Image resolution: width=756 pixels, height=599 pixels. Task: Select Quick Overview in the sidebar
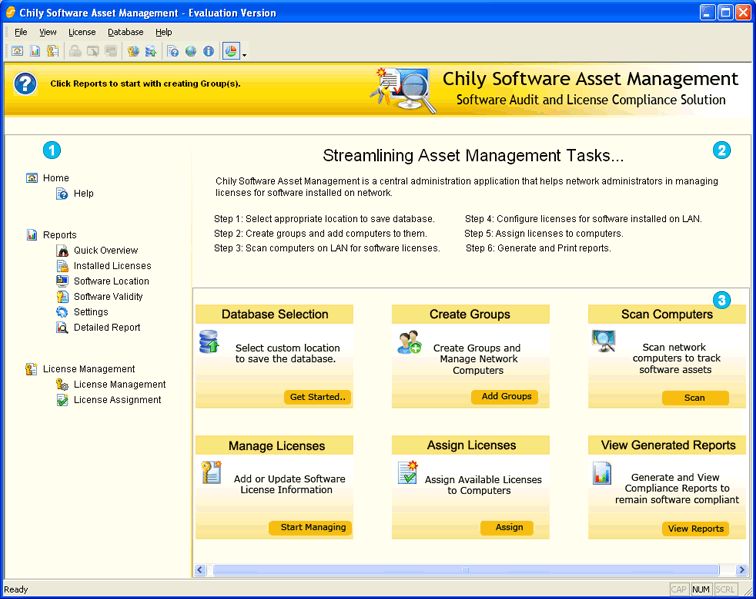pos(106,250)
